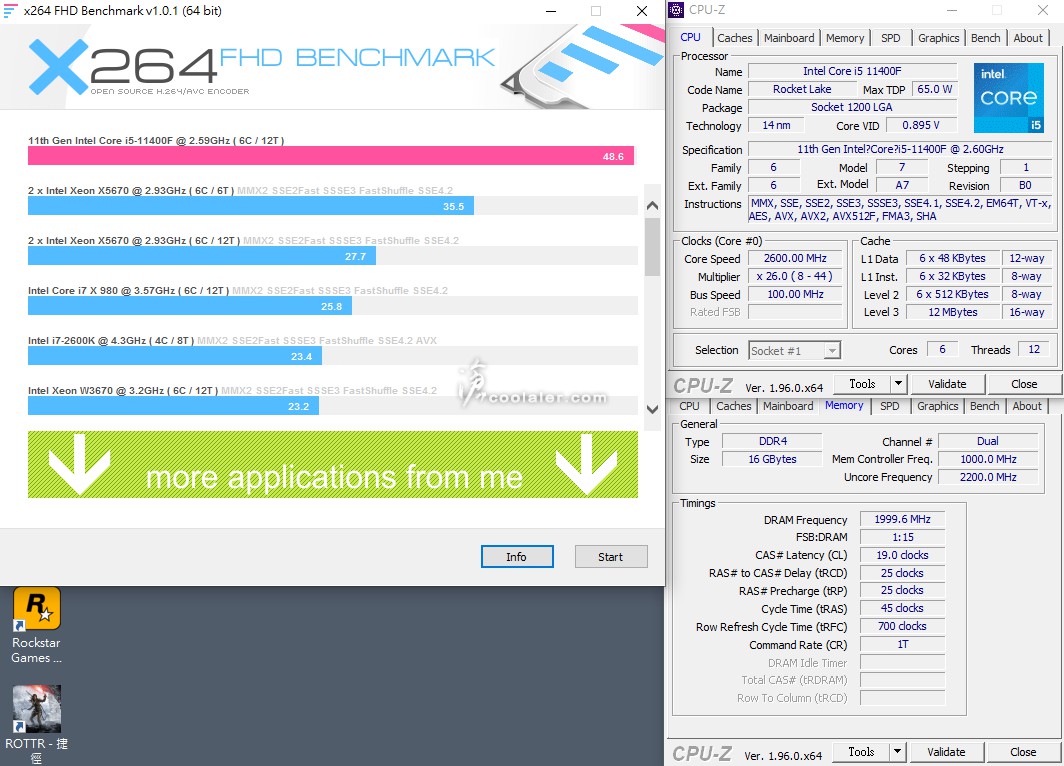Image resolution: width=1064 pixels, height=766 pixels.
Task: Click the Xeon X5670 6T 35.5 result bar
Action: [250, 206]
